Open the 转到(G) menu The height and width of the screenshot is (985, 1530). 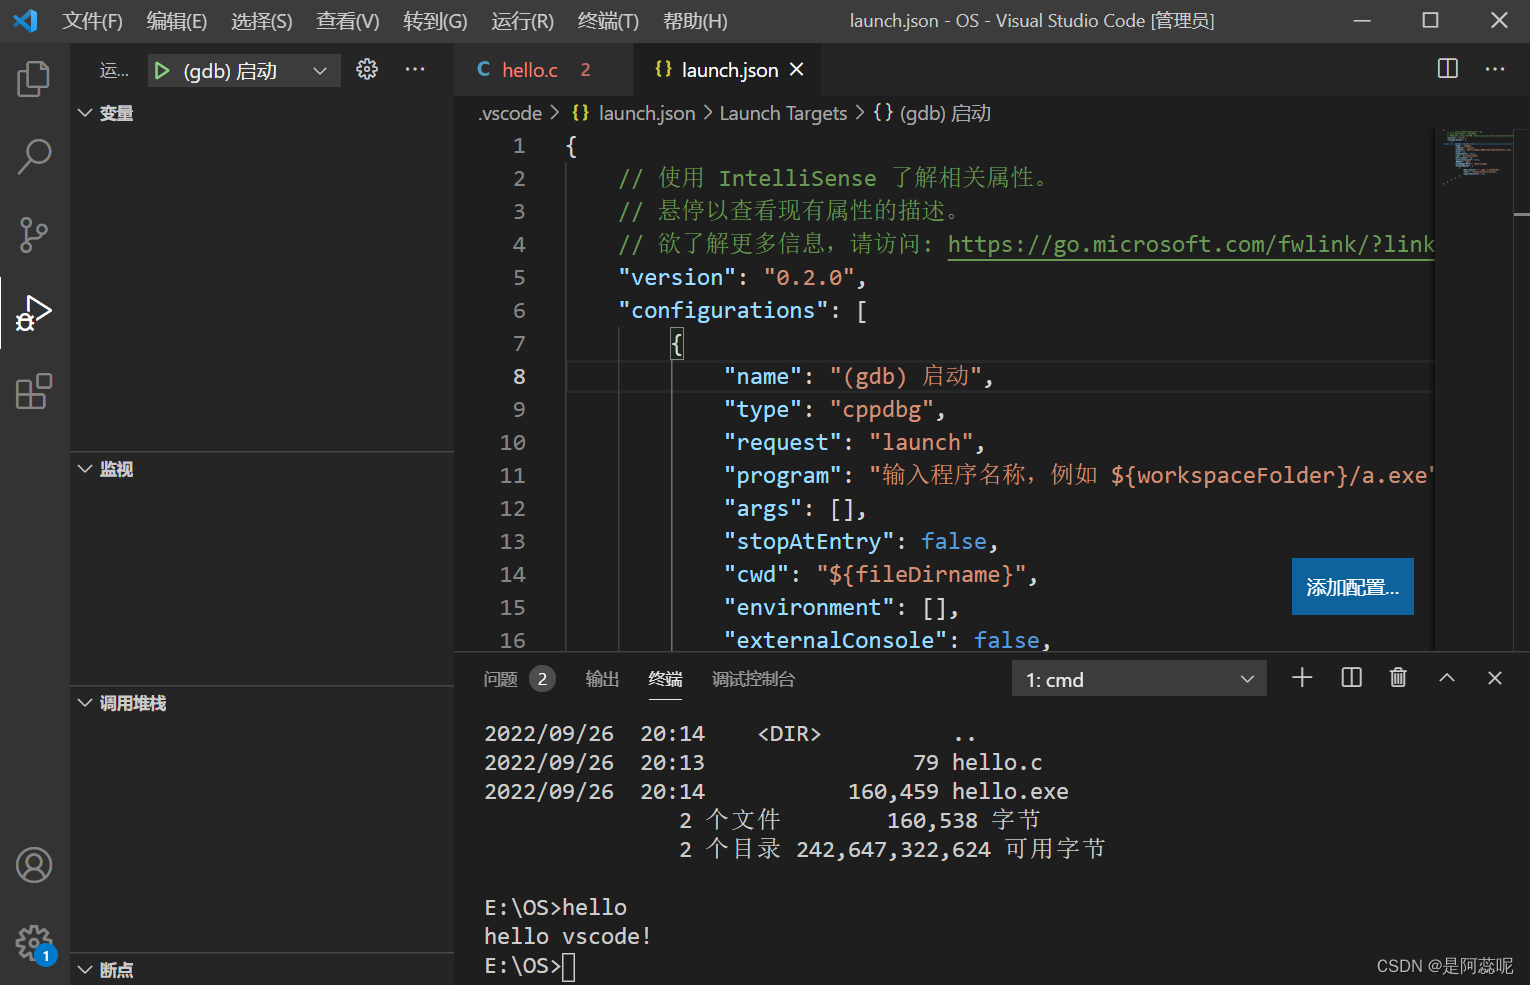point(435,21)
